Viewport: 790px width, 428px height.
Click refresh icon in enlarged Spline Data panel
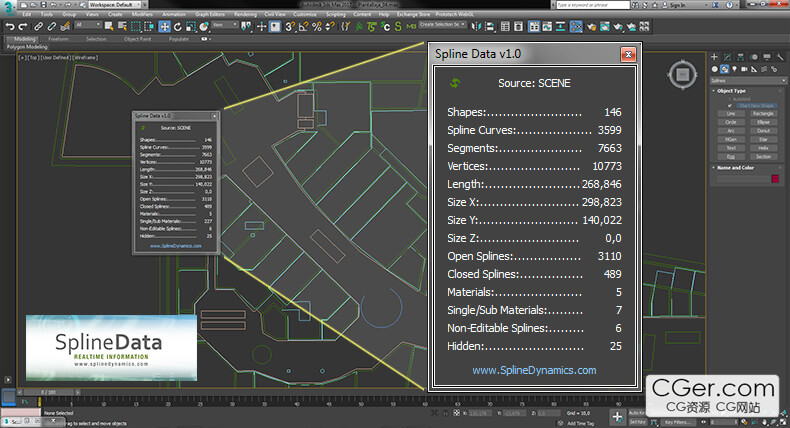(454, 83)
